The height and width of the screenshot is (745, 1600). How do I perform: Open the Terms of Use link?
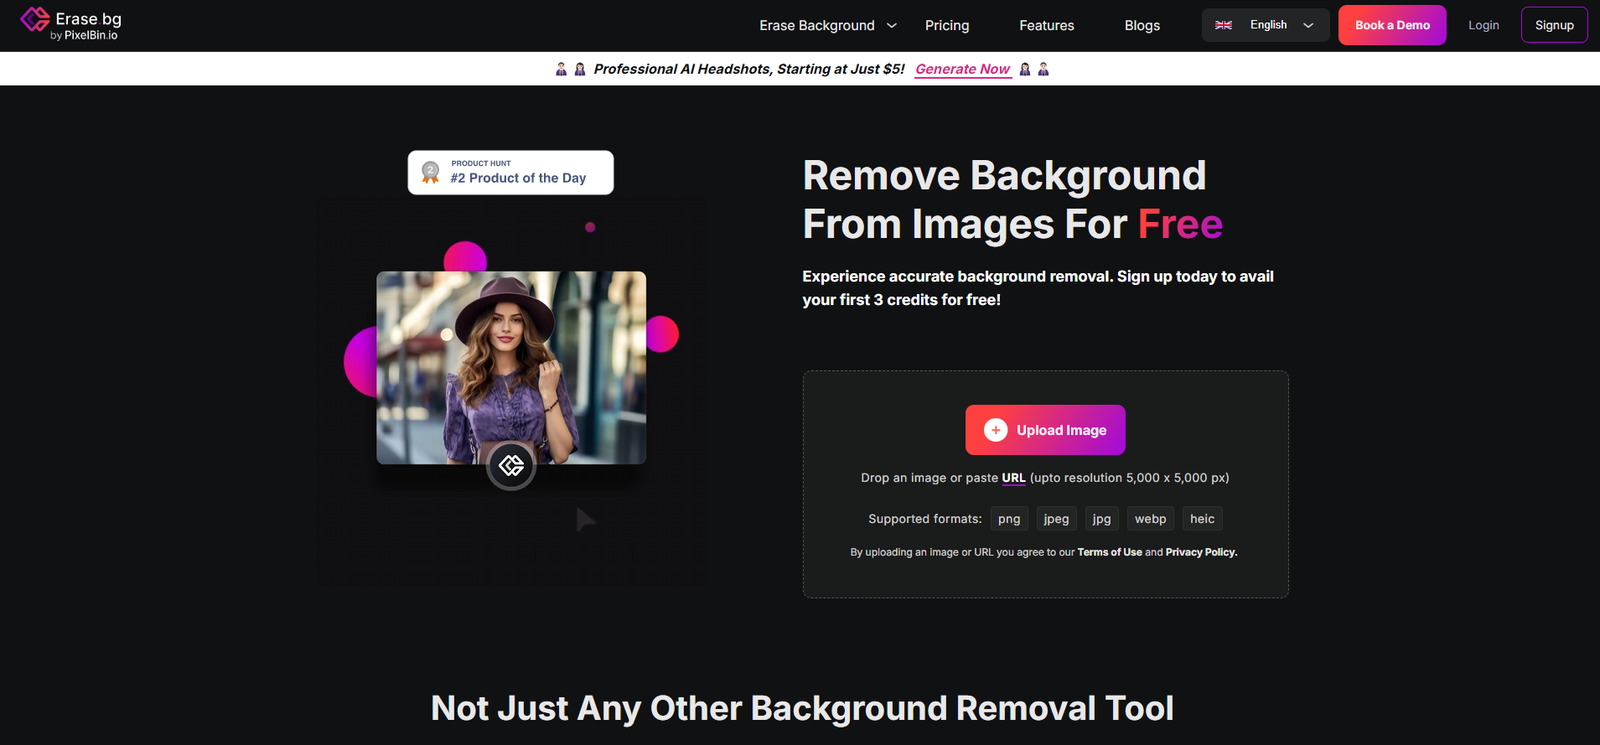coord(1109,552)
